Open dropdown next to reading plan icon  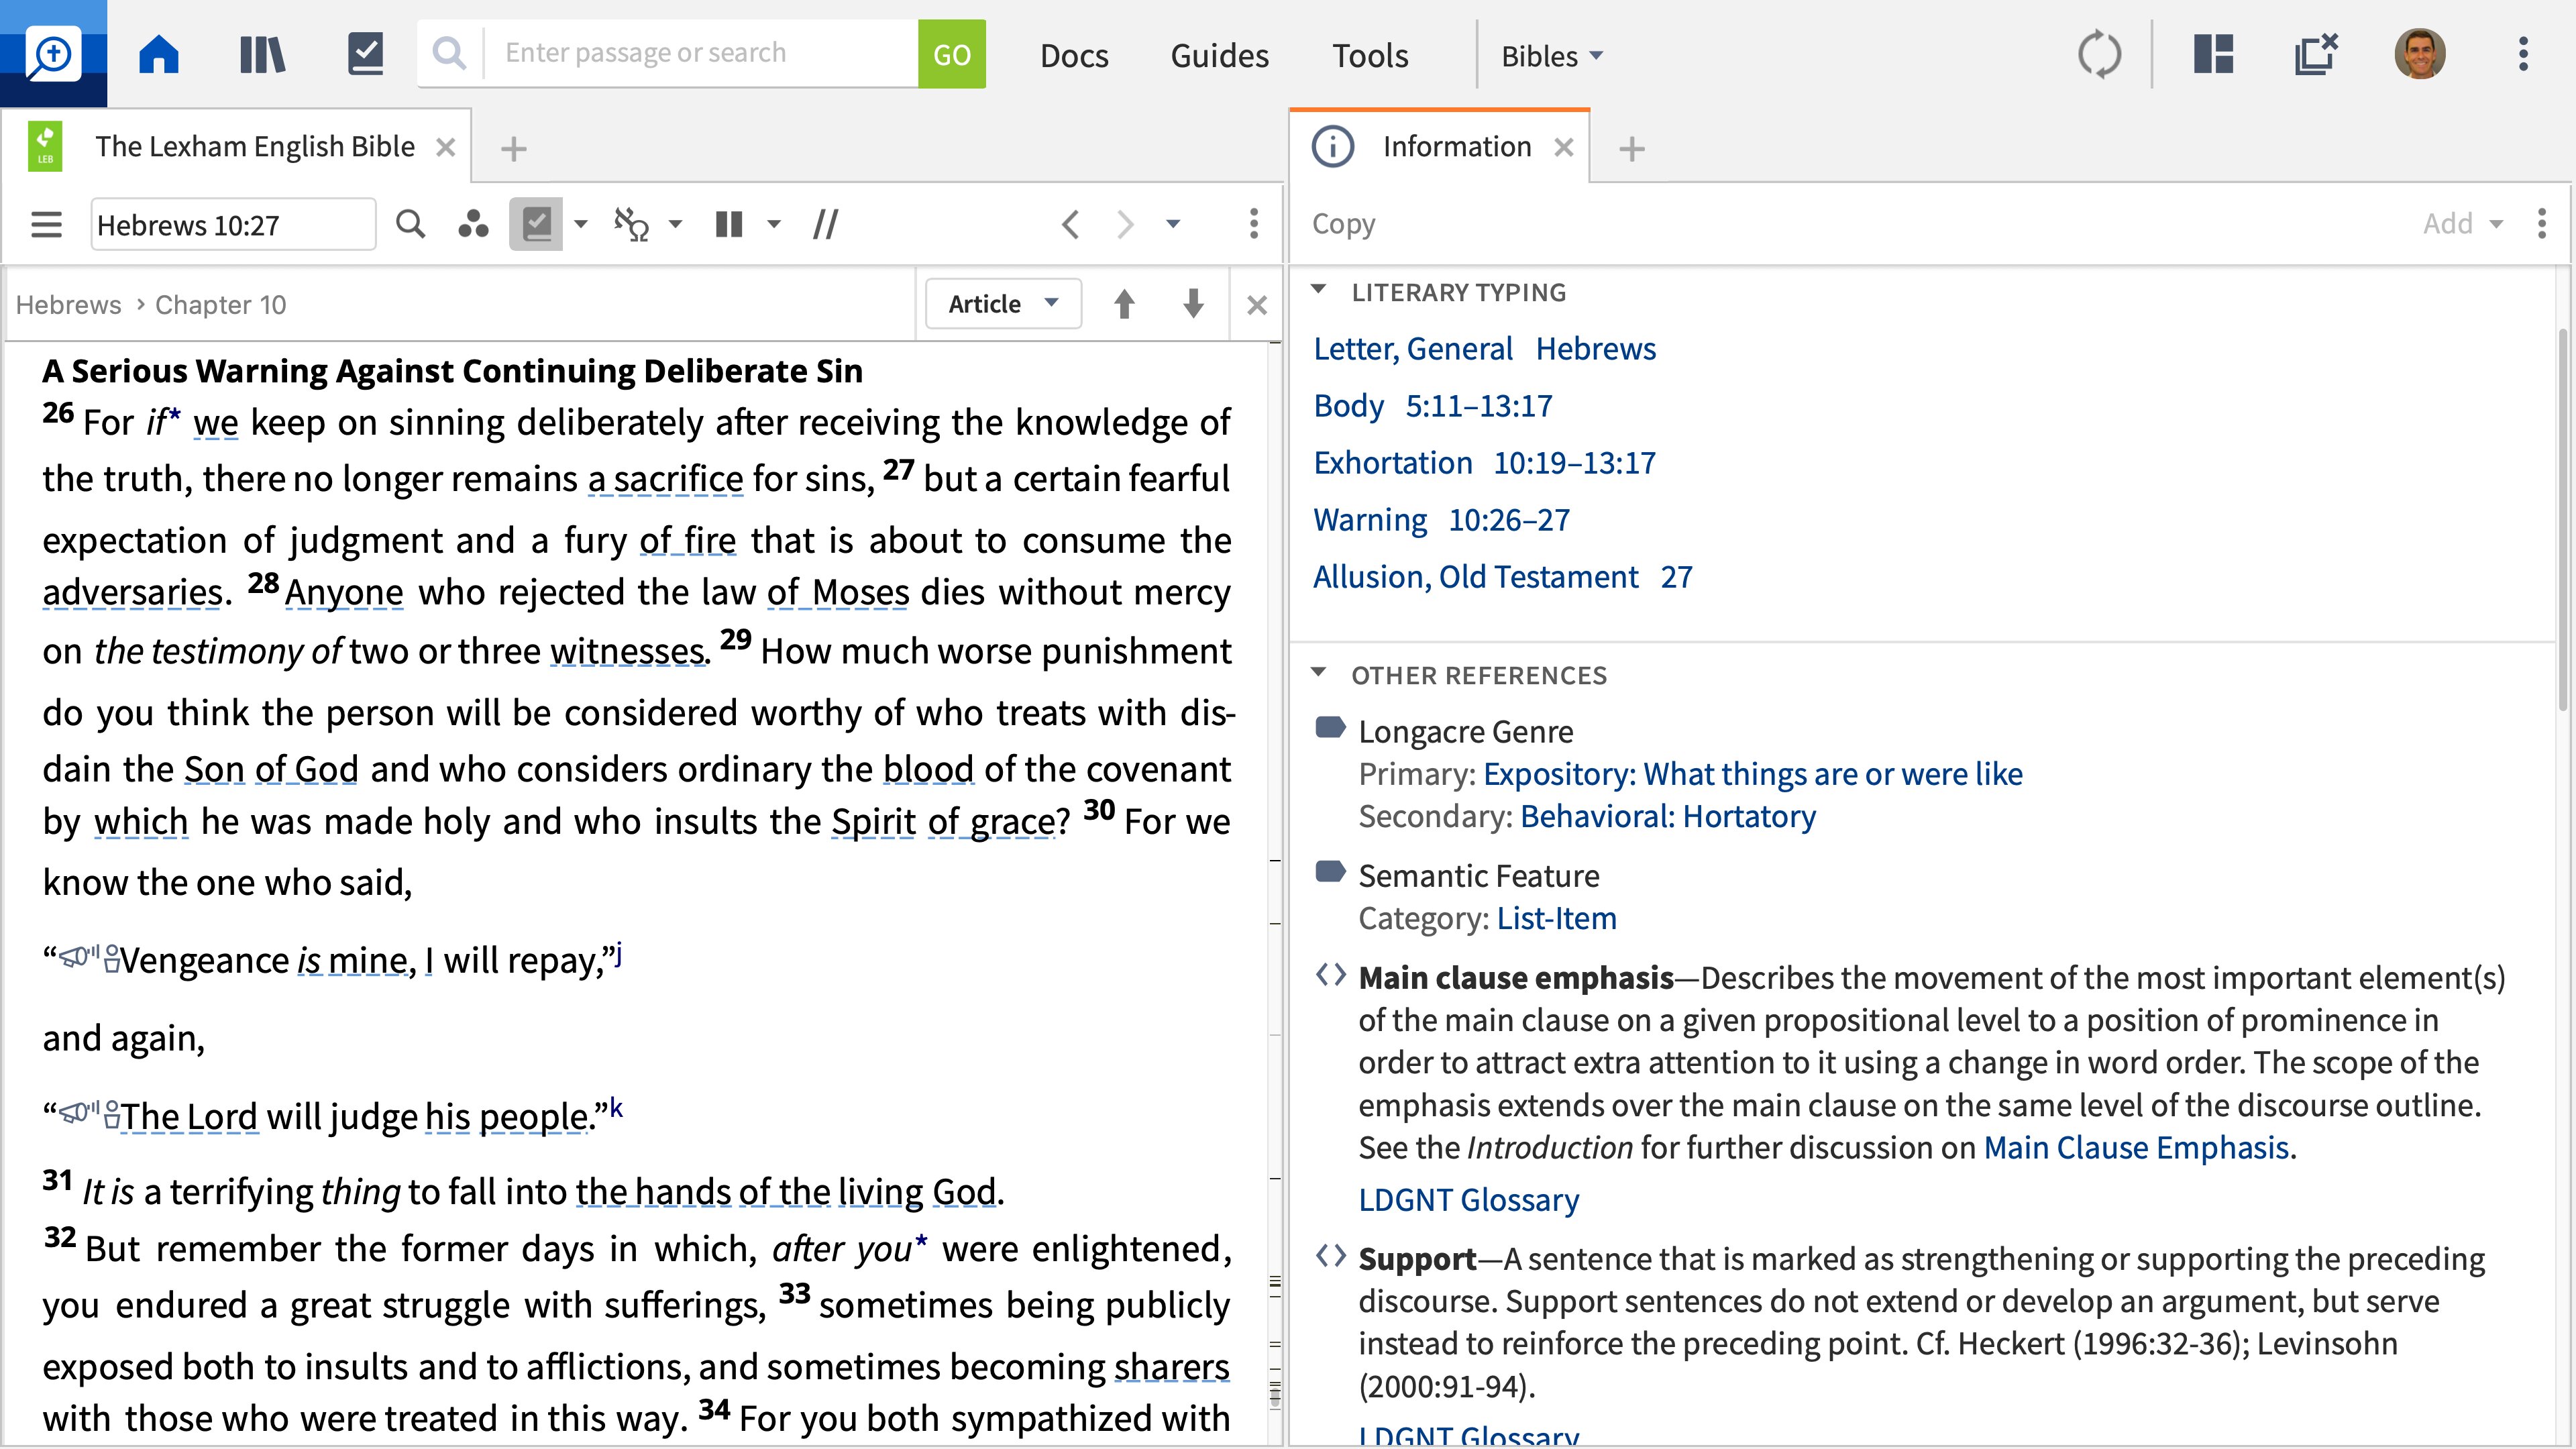(x=581, y=224)
